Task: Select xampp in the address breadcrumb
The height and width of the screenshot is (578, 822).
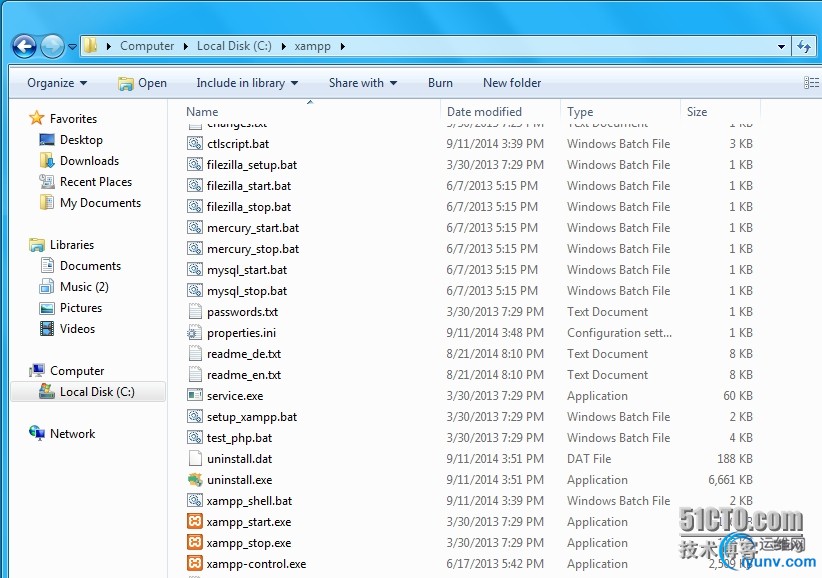Action: pos(312,46)
